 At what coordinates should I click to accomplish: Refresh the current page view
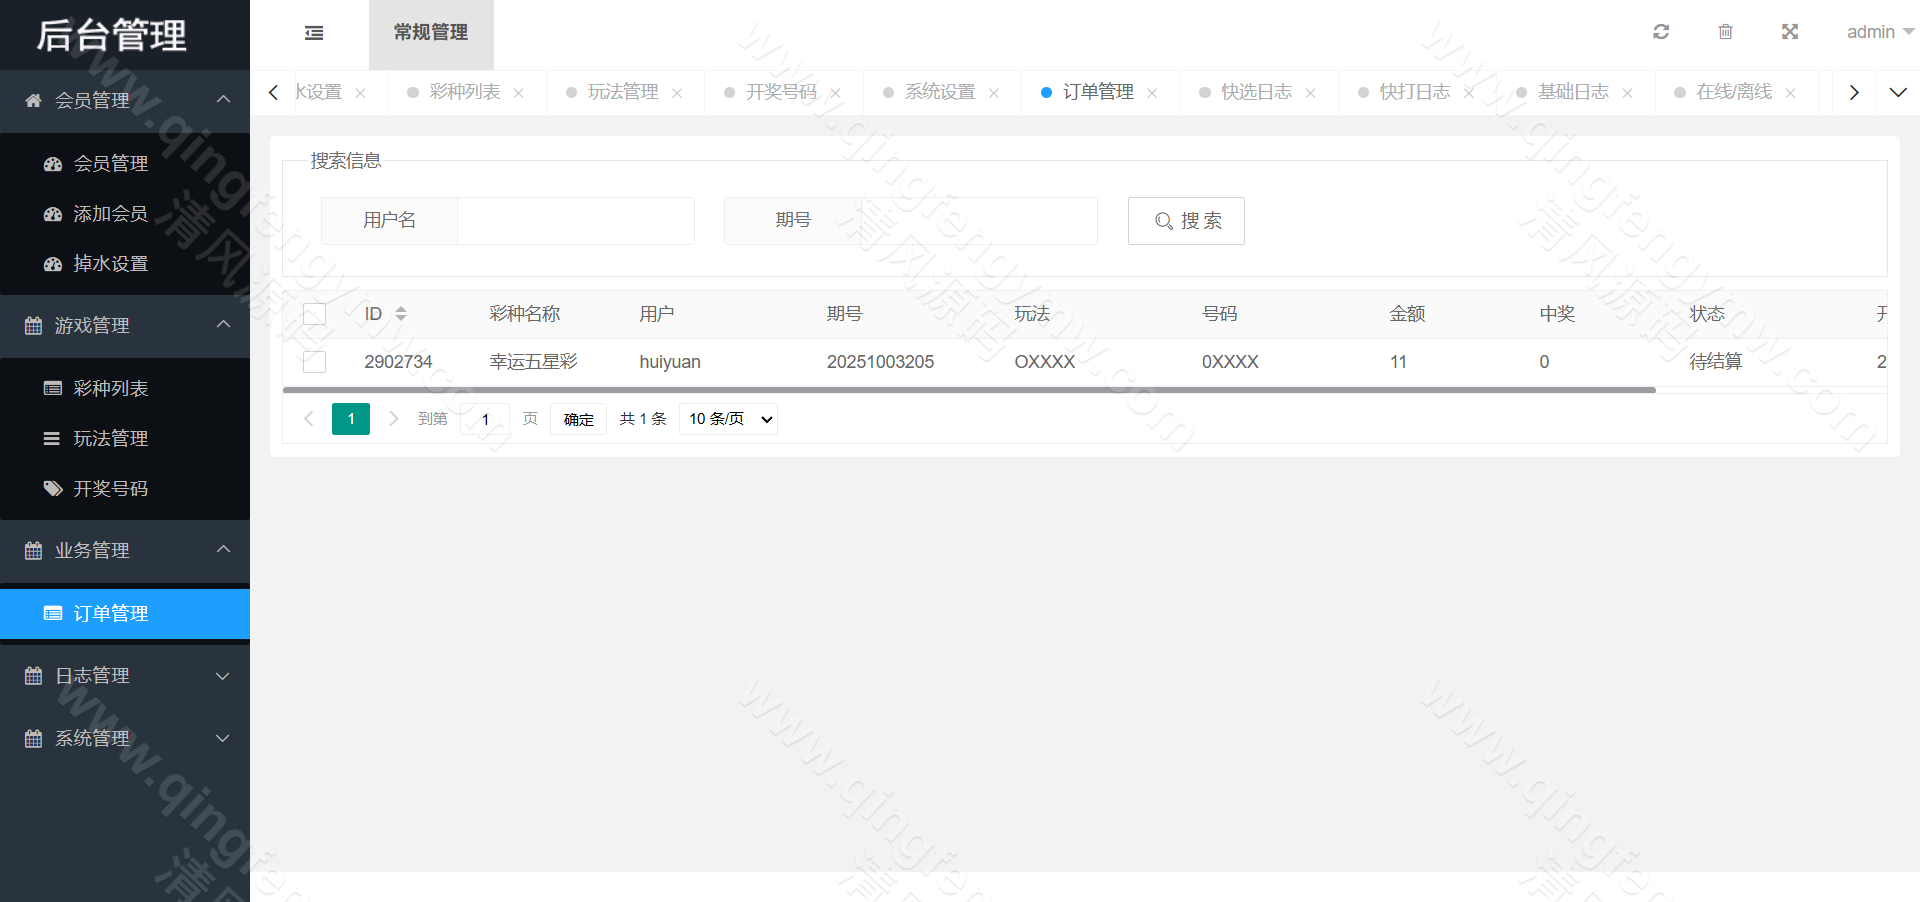pyautogui.click(x=1661, y=31)
